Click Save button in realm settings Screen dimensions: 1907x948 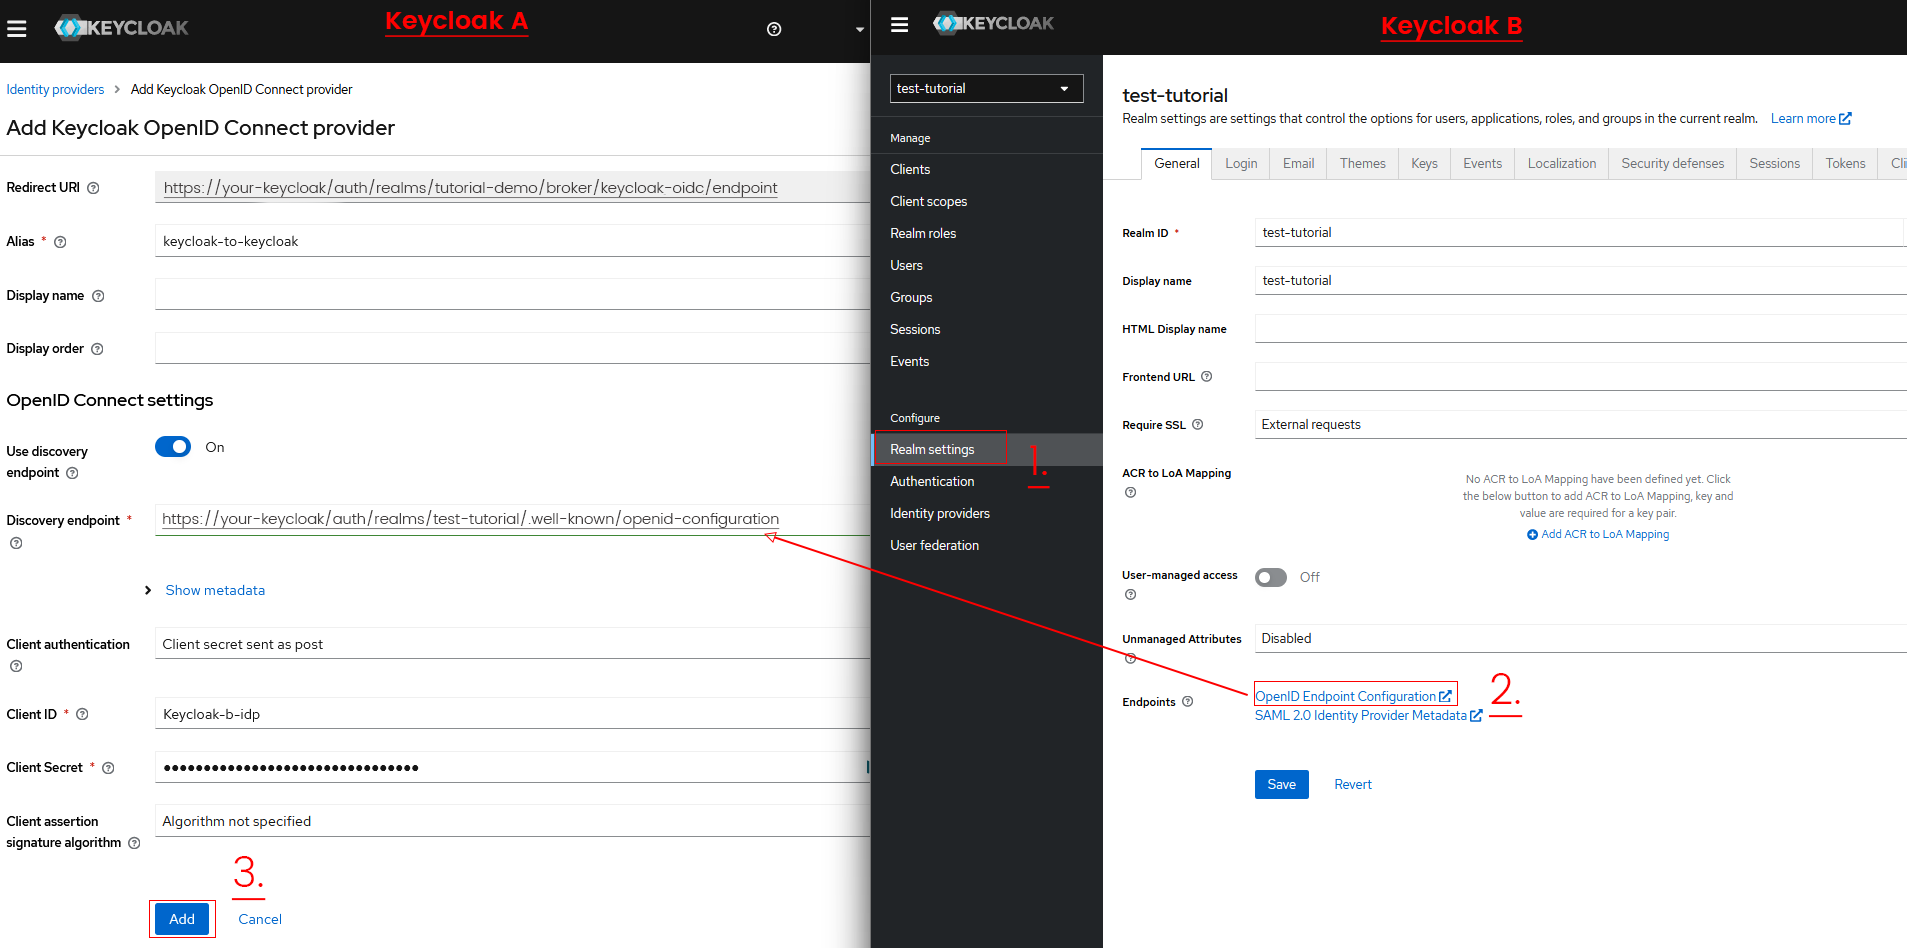[x=1281, y=784]
